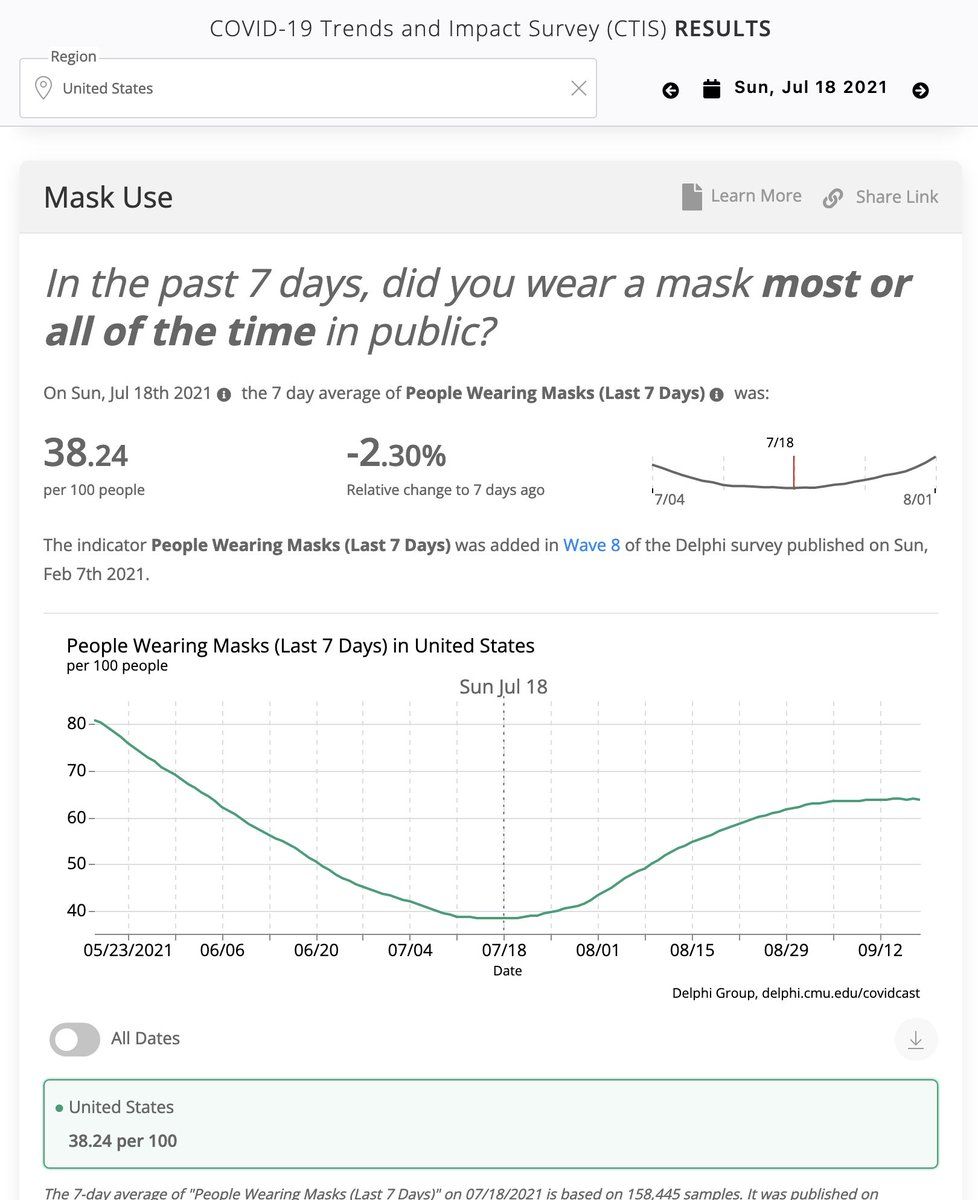Viewport: 978px width, 1200px height.
Task: Clear the United States region selection
Action: (x=578, y=88)
